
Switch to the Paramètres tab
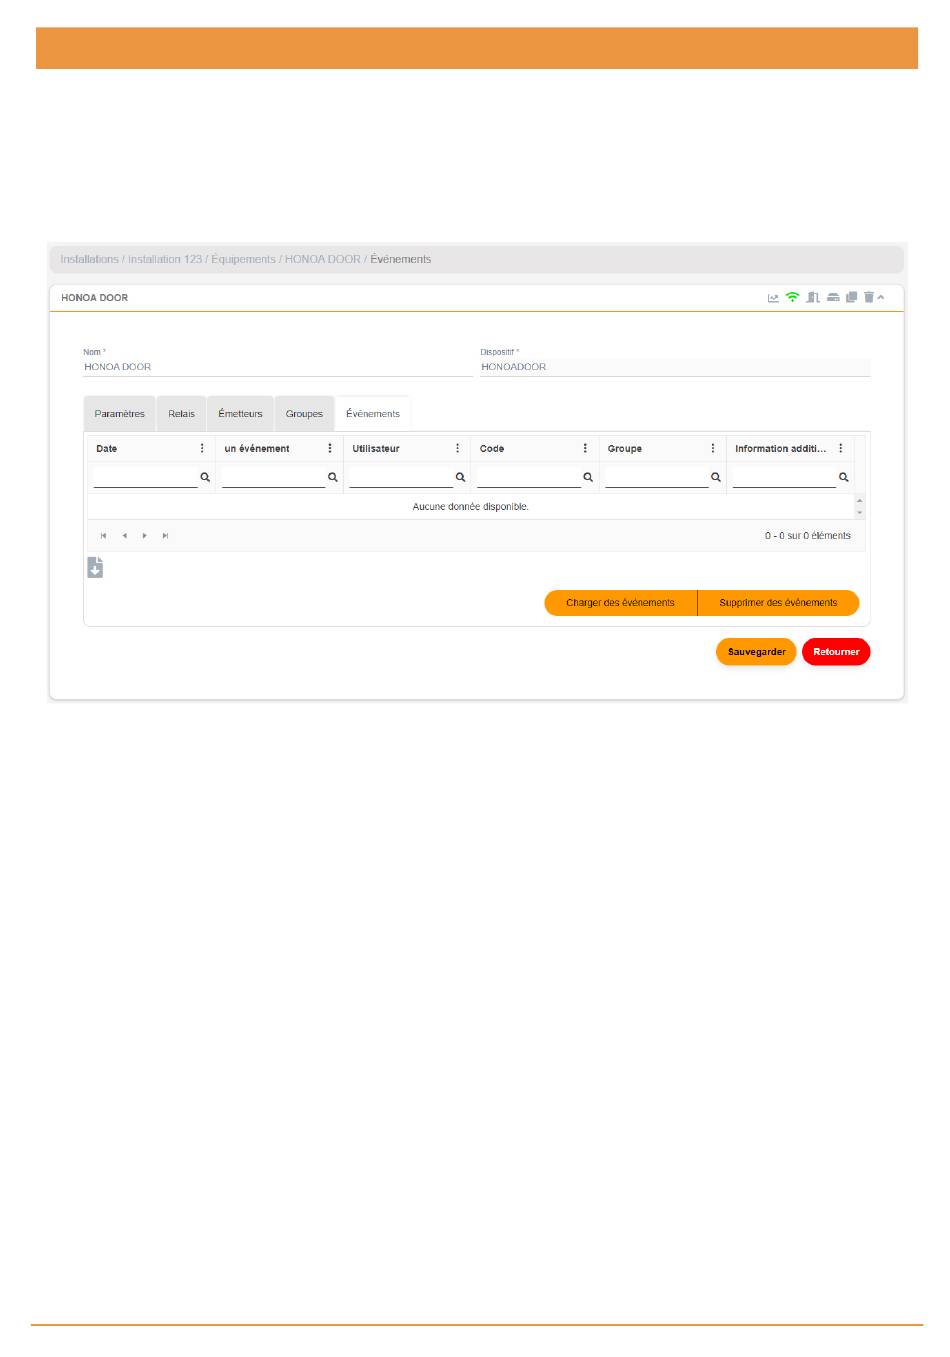120,414
